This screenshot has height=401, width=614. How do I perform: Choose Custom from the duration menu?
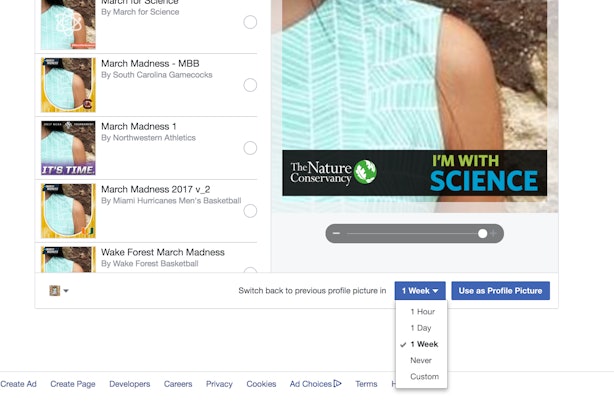[x=424, y=377]
